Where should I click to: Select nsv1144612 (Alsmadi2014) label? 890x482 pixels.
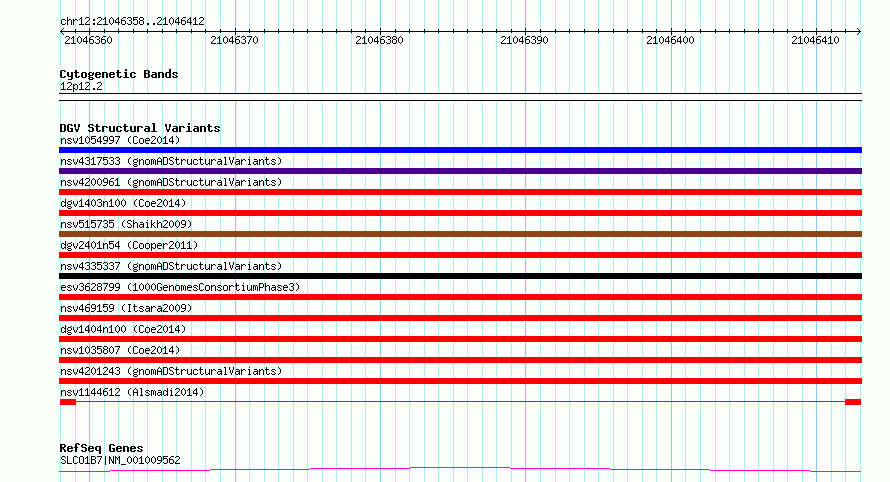132,392
